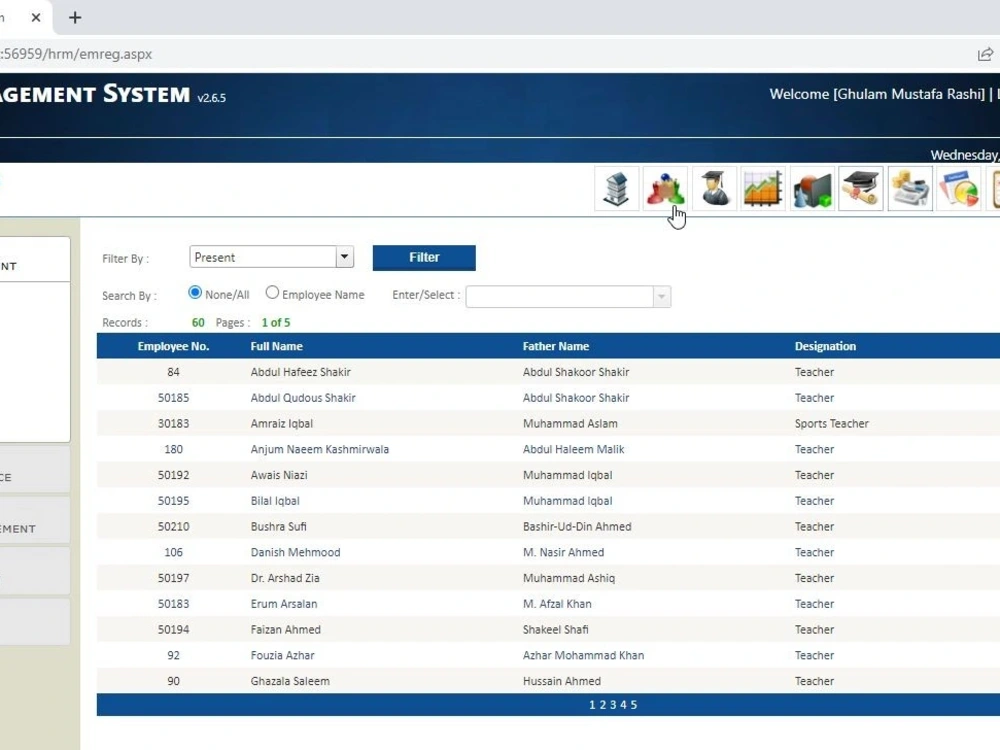Select the None/All radio button
The image size is (1000, 750).
pyautogui.click(x=195, y=293)
